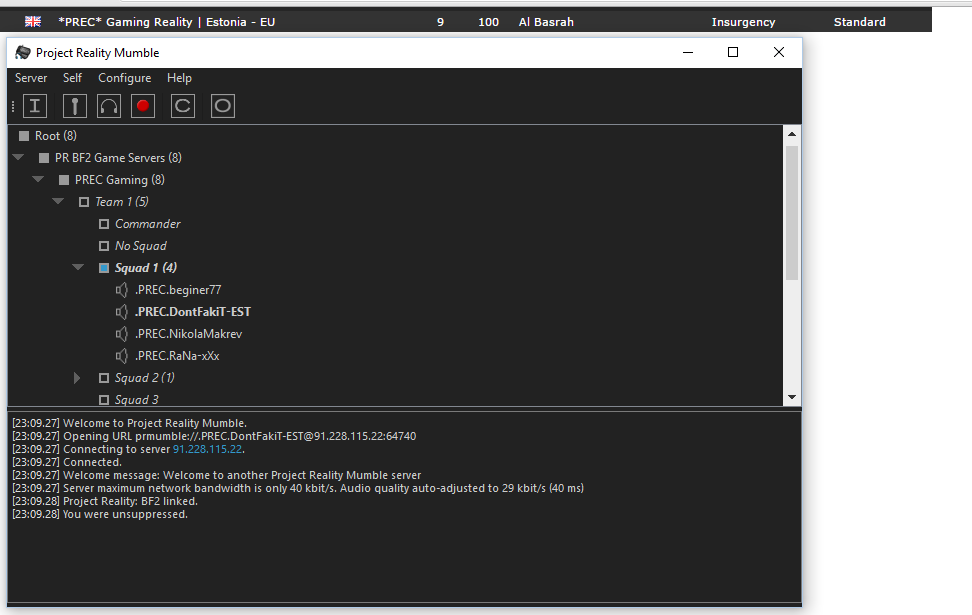This screenshot has width=972, height=615.
Task: Close the Project Reality Mumble window
Action: [x=779, y=53]
